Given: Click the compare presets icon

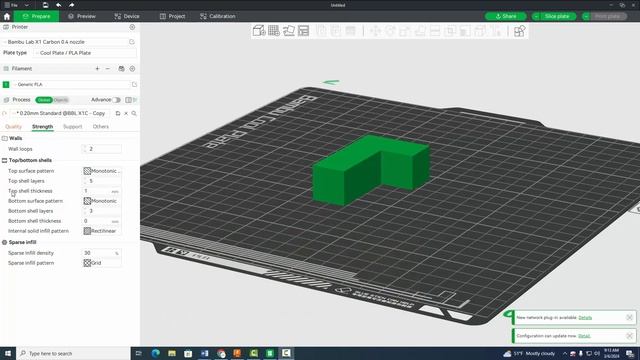Looking at the screenshot, I should (x=129, y=100).
